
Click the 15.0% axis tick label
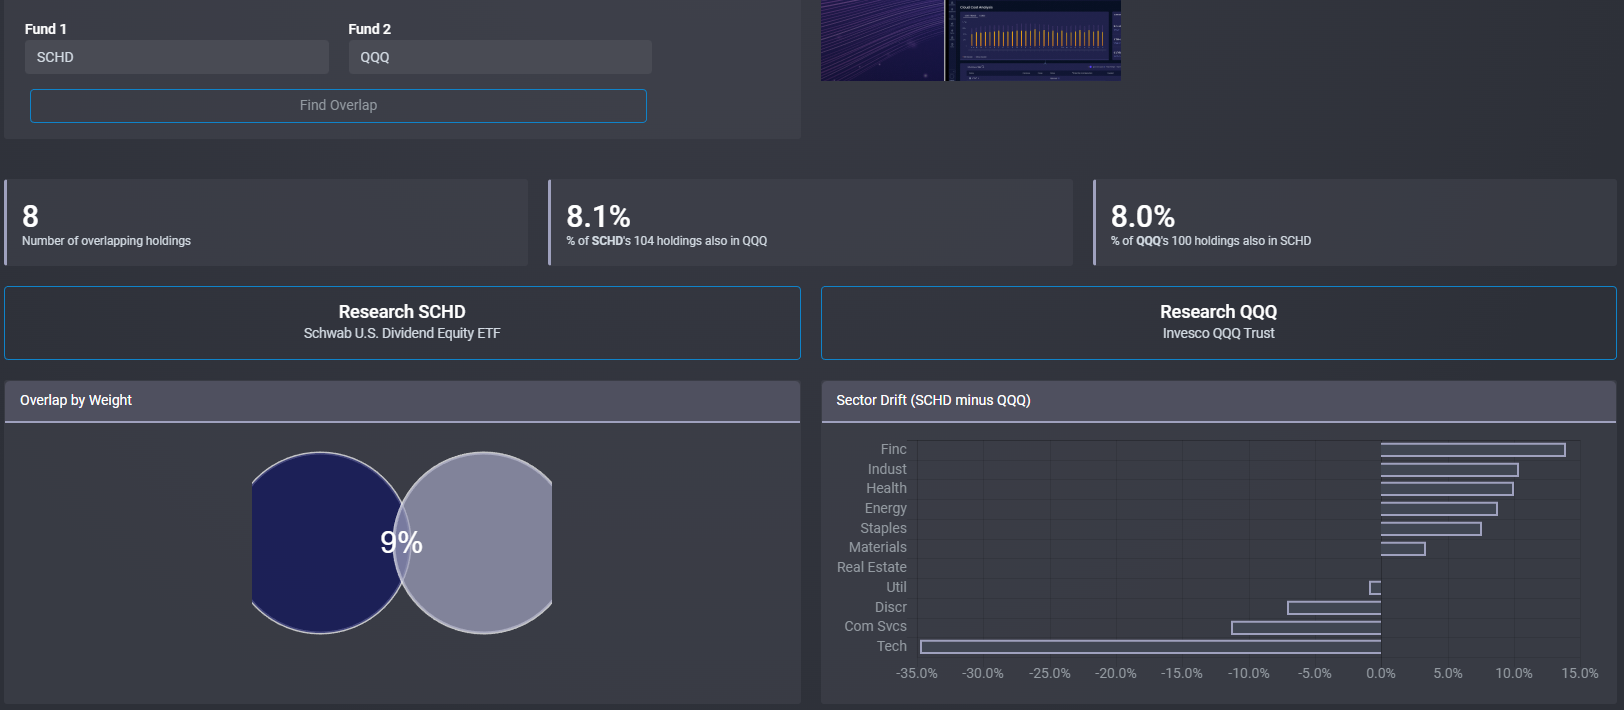1580,673
